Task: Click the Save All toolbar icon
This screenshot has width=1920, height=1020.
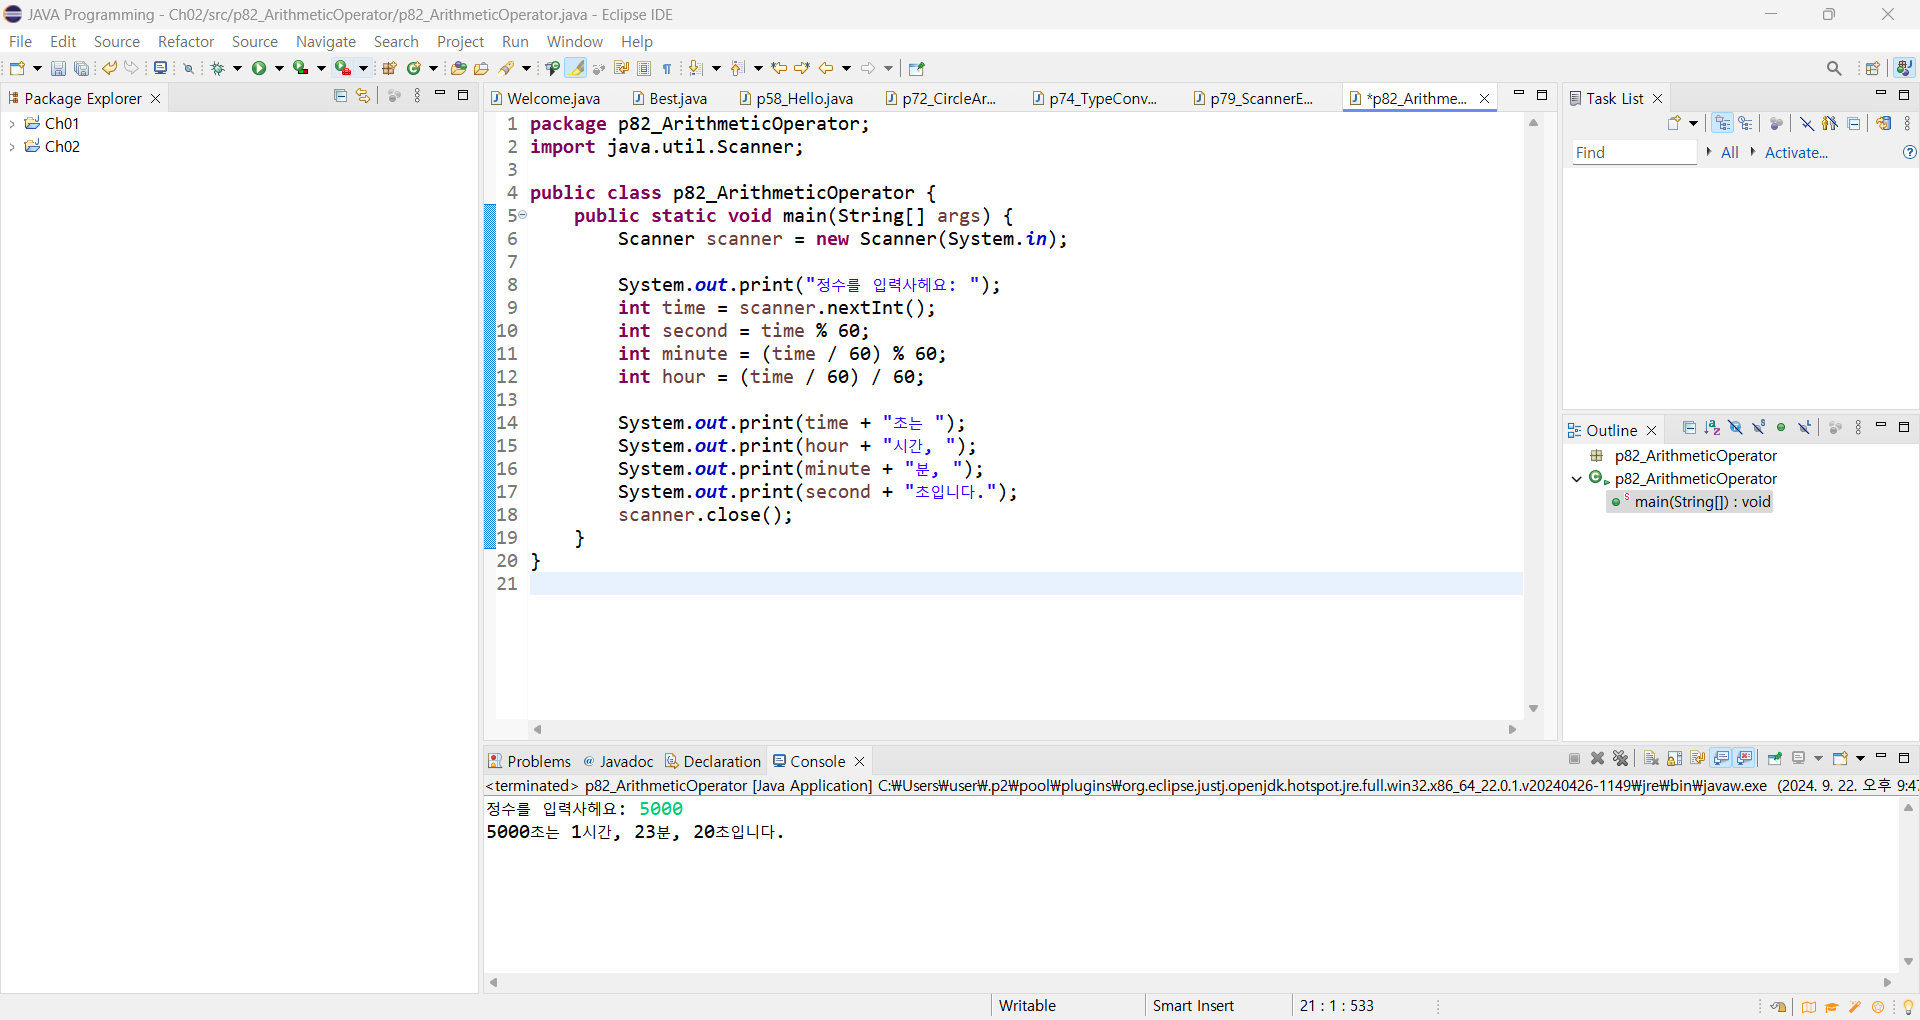Action: click(82, 68)
